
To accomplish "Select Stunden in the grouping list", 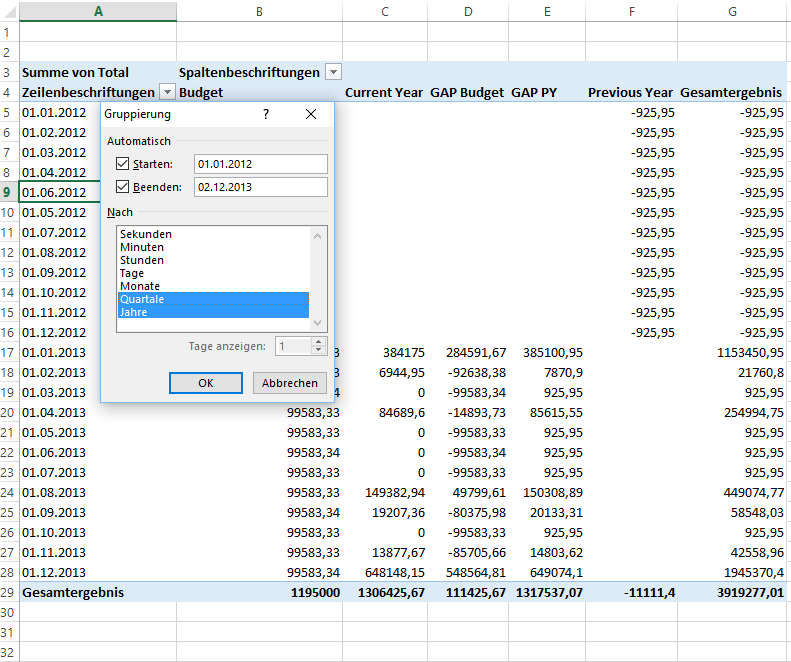I will [x=142, y=260].
